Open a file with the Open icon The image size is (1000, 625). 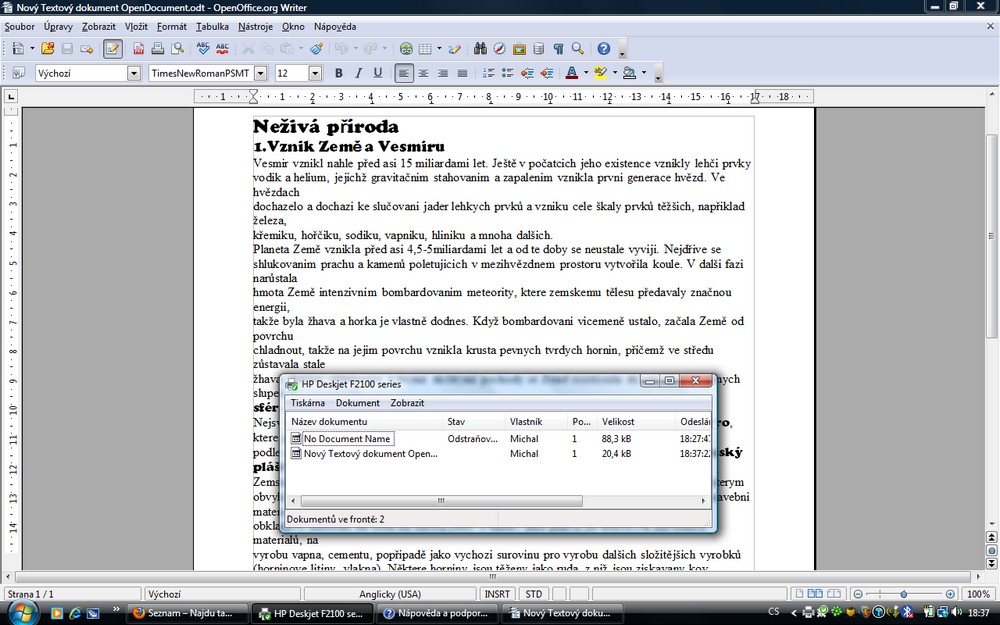[x=47, y=48]
